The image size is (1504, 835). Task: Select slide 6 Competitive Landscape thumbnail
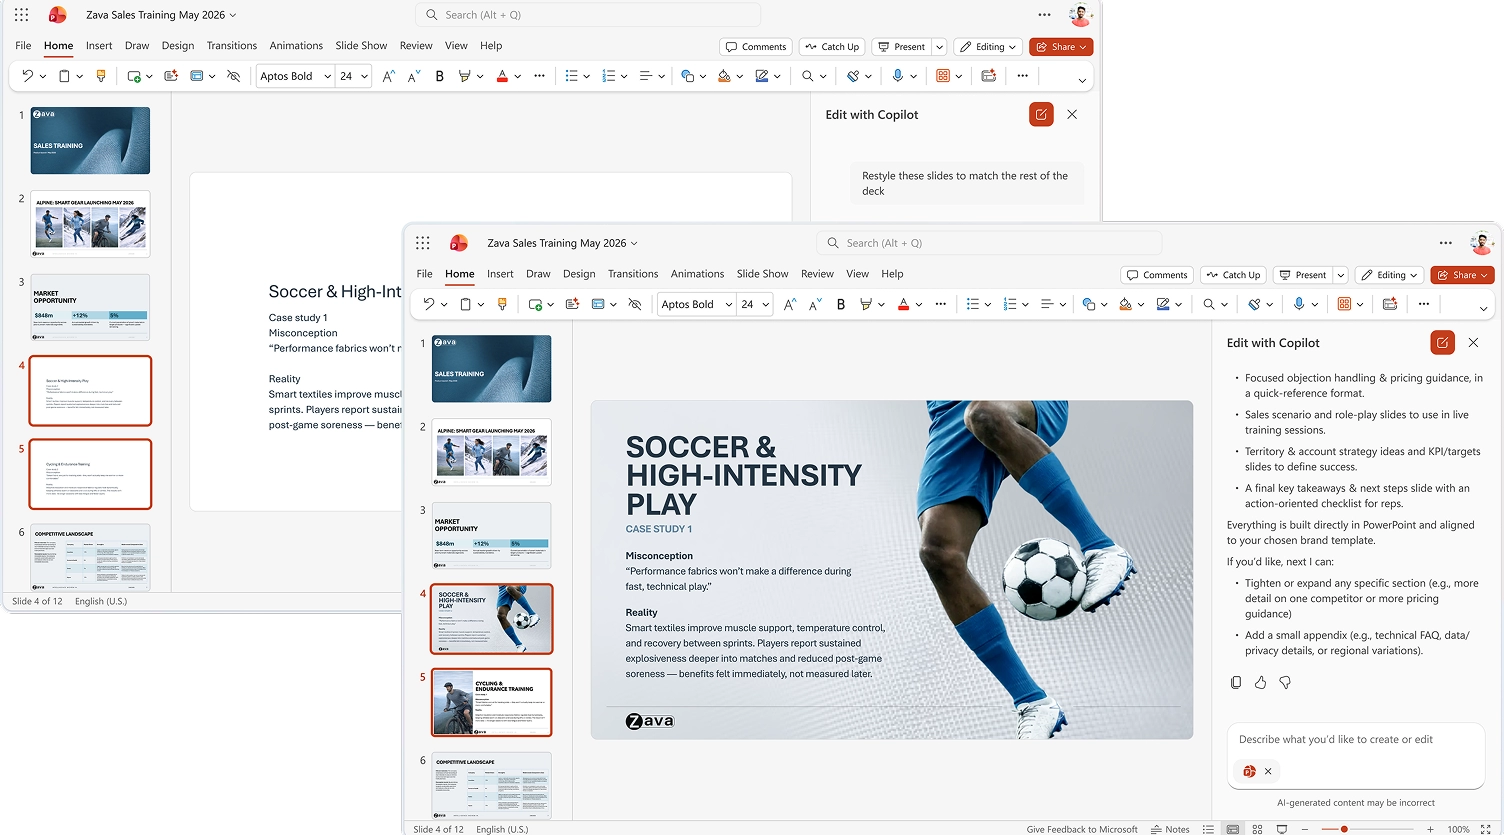491,786
